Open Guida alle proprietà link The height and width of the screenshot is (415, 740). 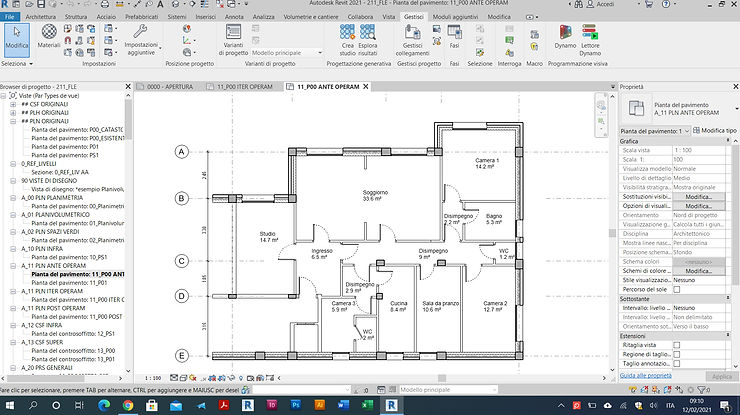(646, 376)
